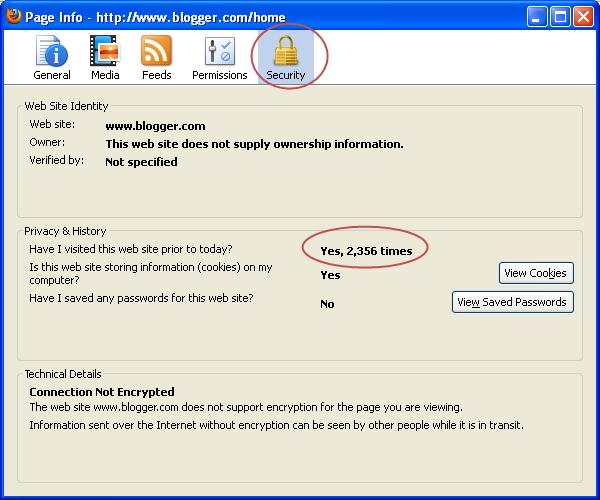Switch to the Media tab
The image size is (600, 500).
[x=105, y=57]
